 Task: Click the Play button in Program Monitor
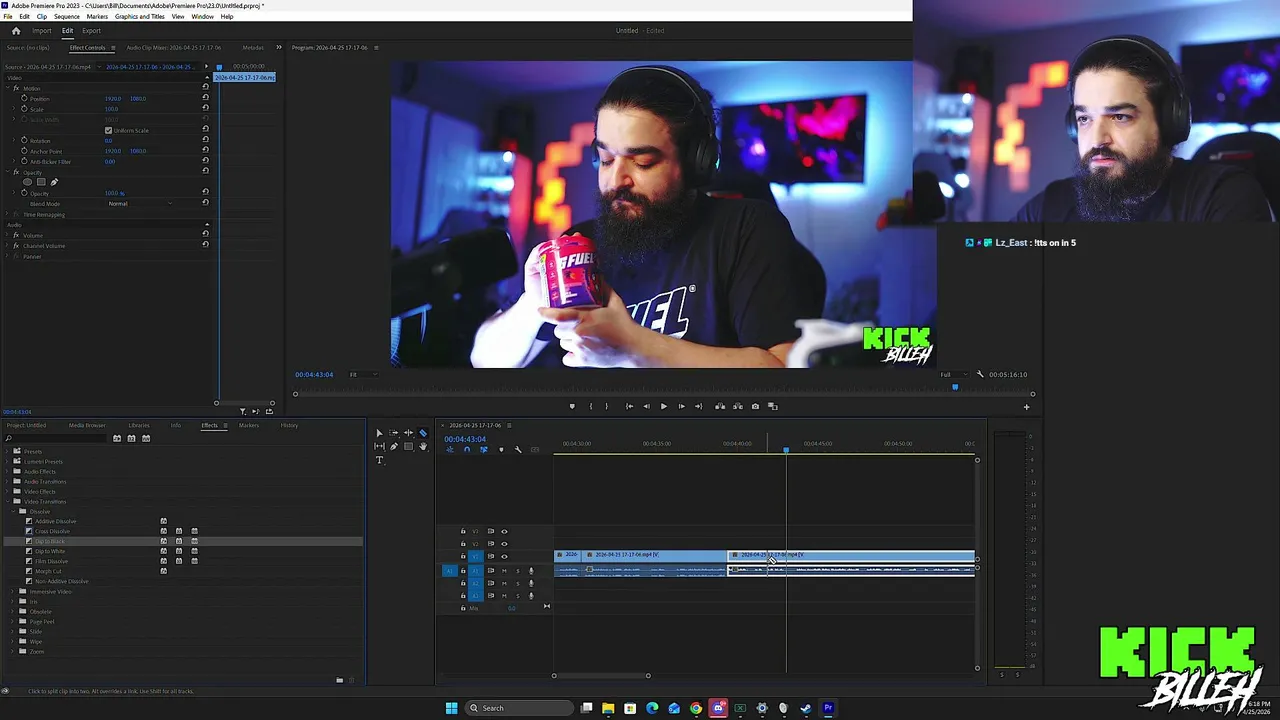663,406
